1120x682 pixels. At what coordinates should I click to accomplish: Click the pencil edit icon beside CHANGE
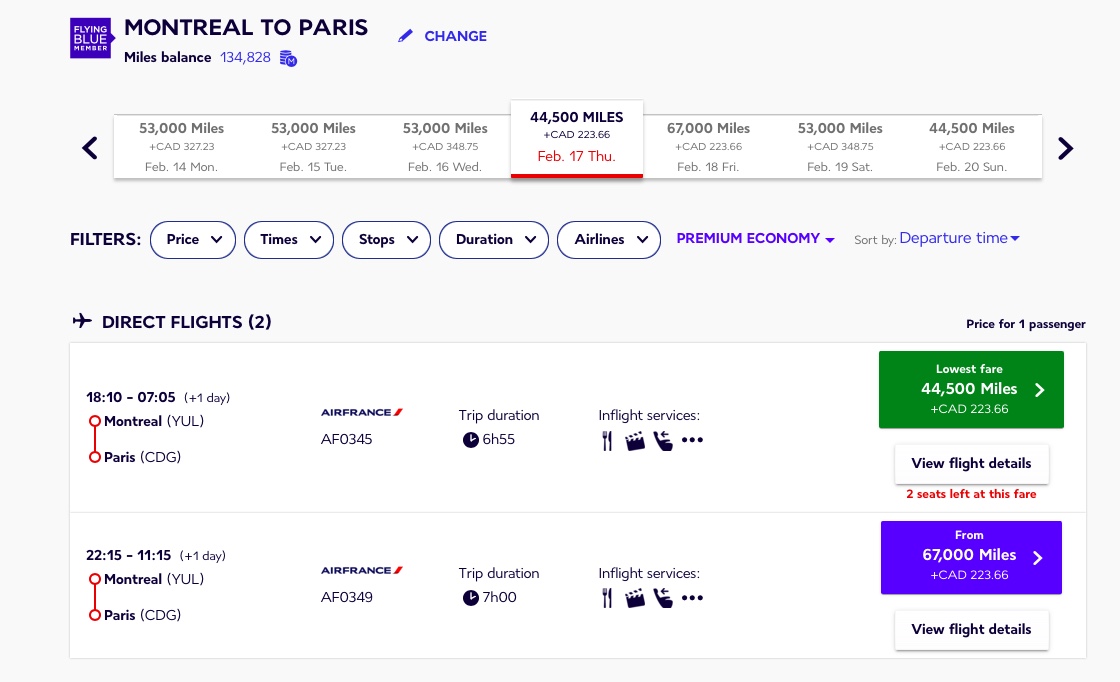(x=406, y=36)
